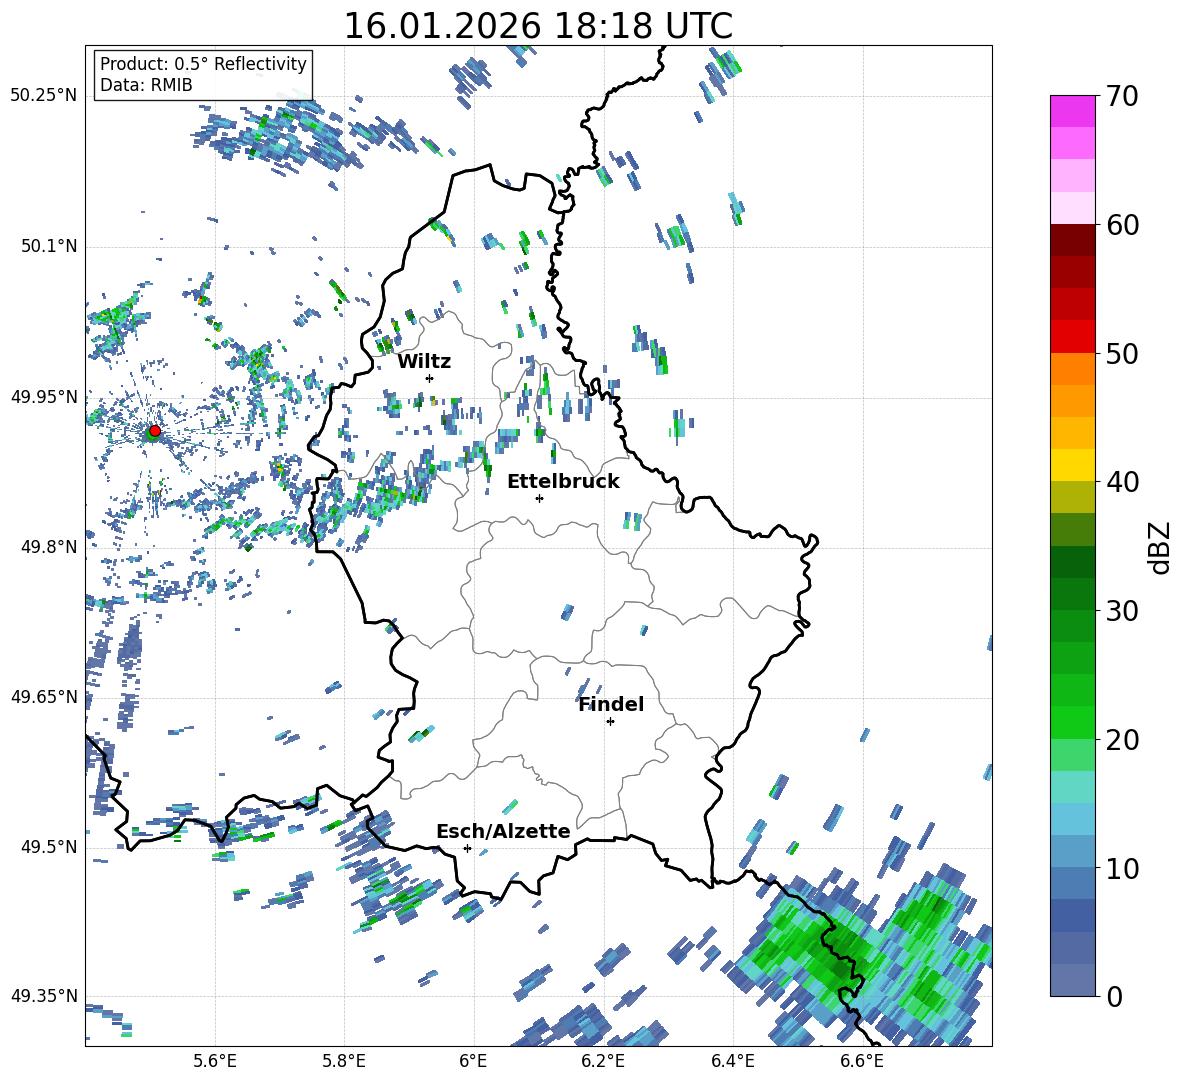
Task: Click the bright red colorbar segment above 50
Action: coord(1072,337)
